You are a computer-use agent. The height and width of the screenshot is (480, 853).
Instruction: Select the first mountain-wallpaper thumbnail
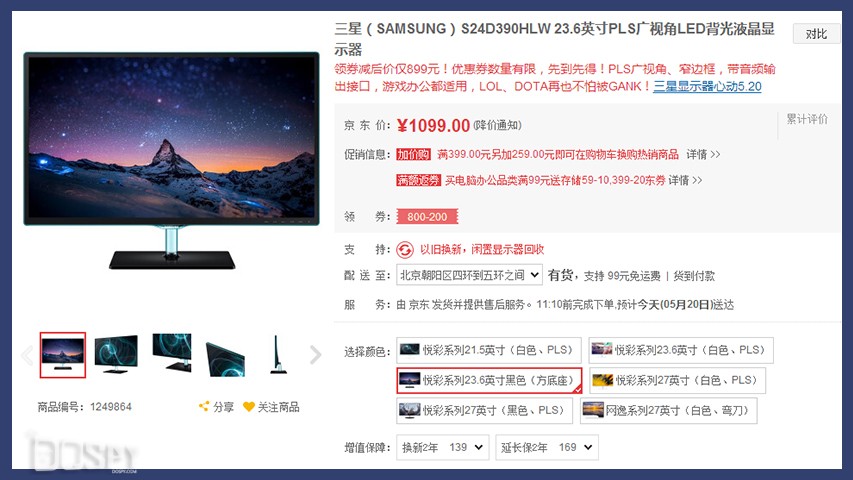(63, 355)
